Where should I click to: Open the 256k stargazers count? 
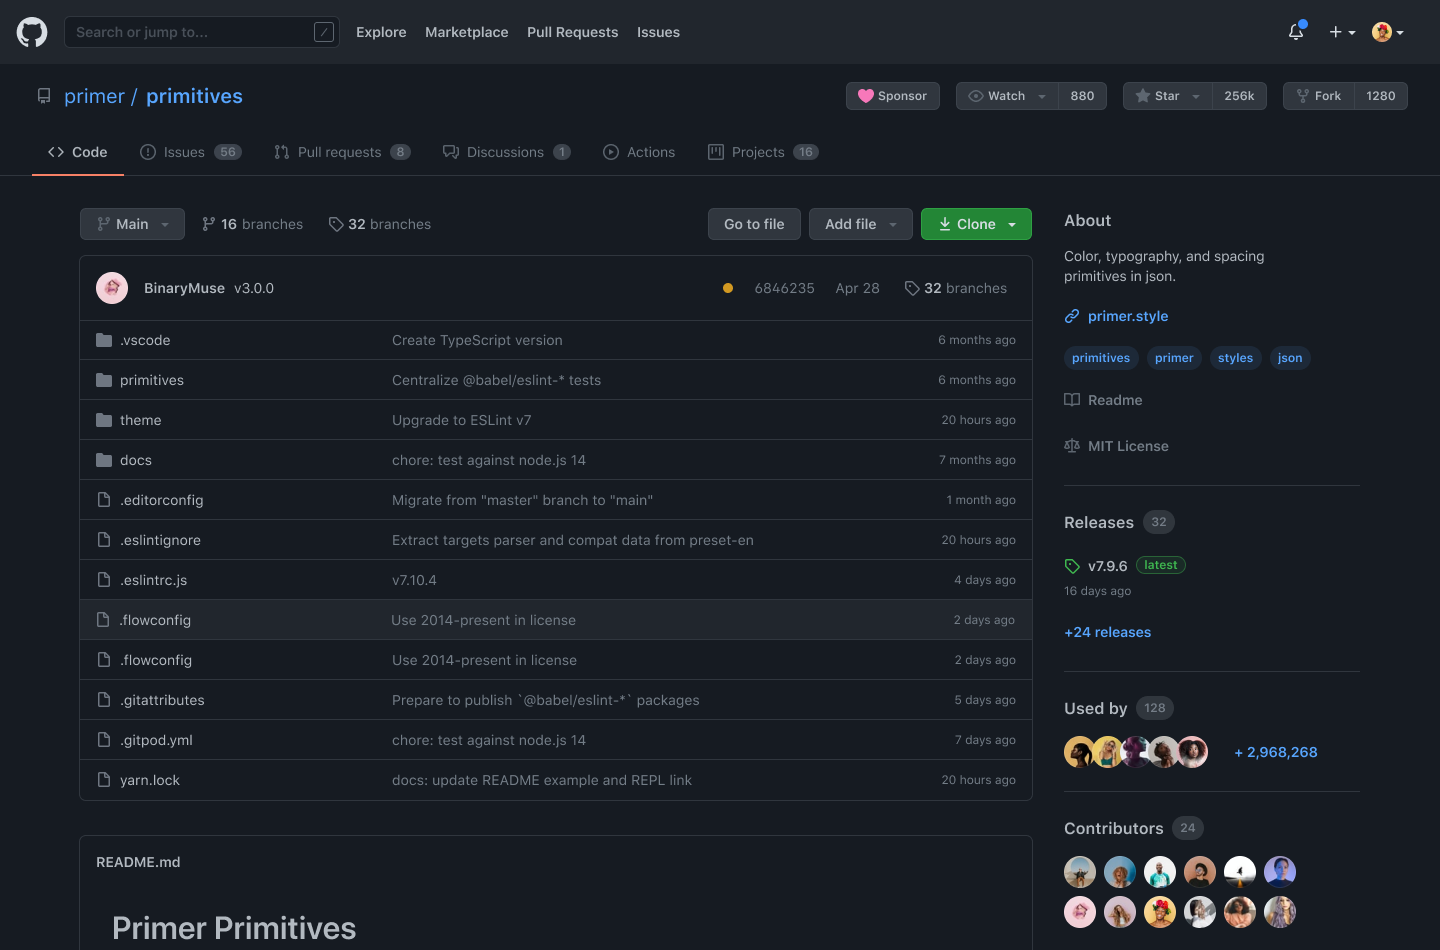coord(1239,96)
